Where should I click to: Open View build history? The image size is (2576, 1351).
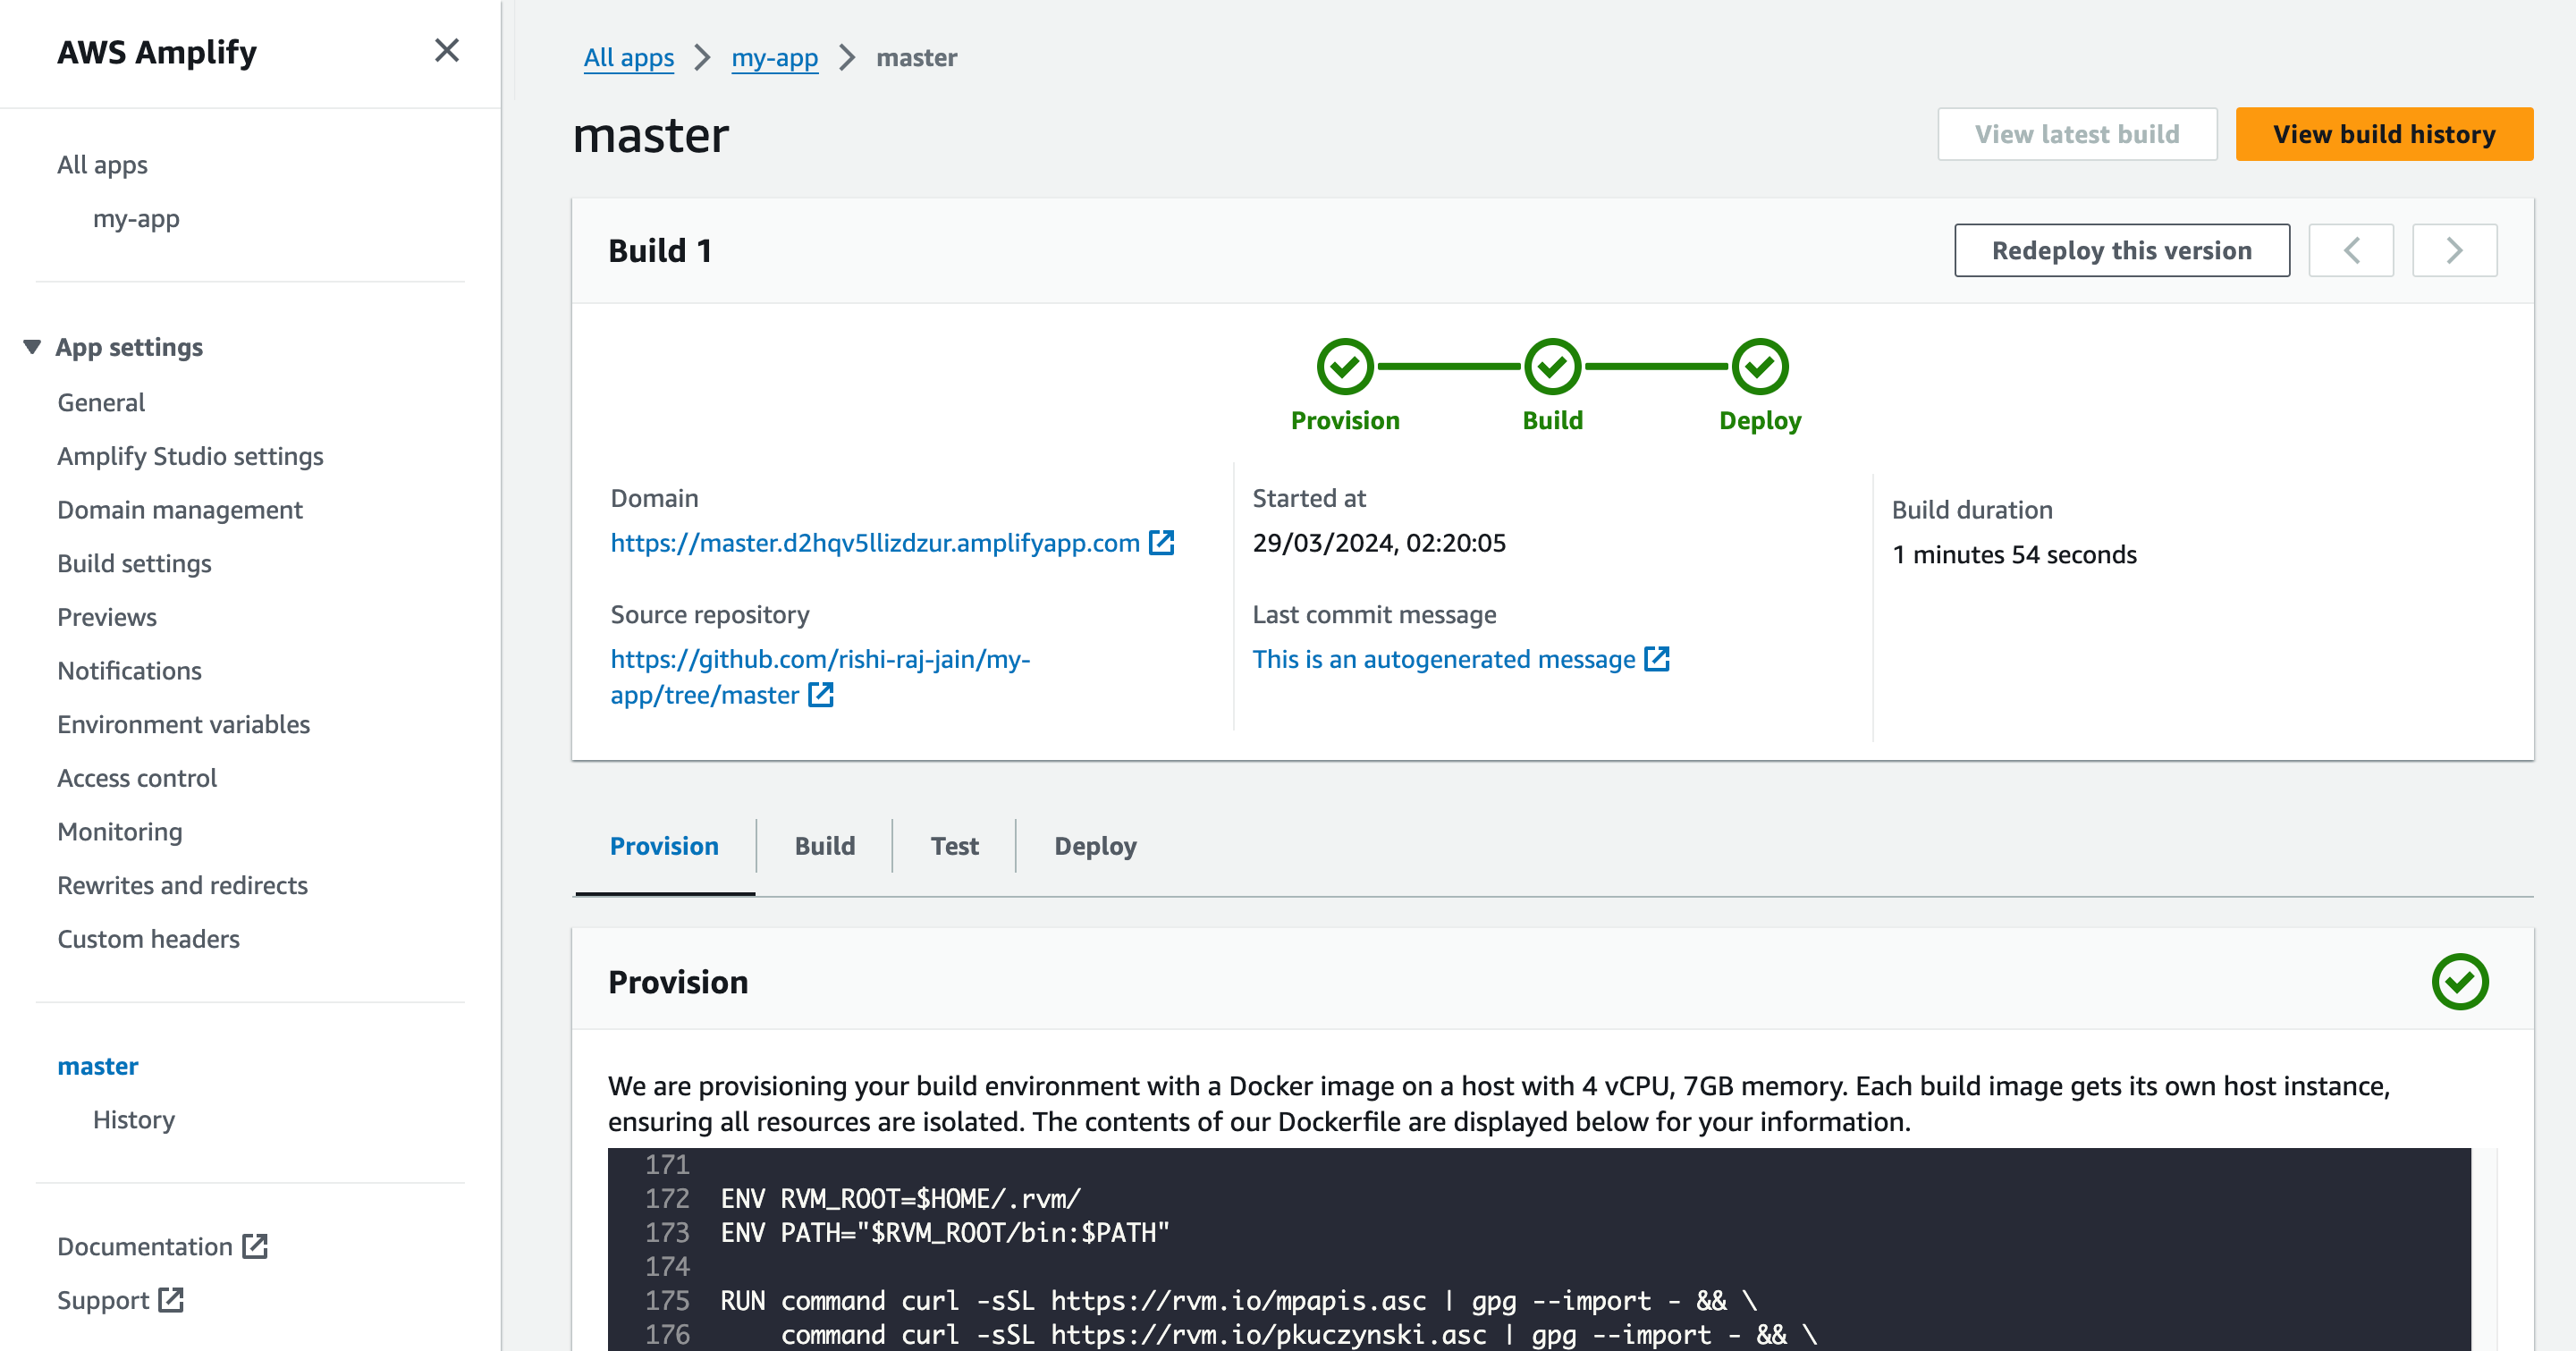pos(2384,134)
